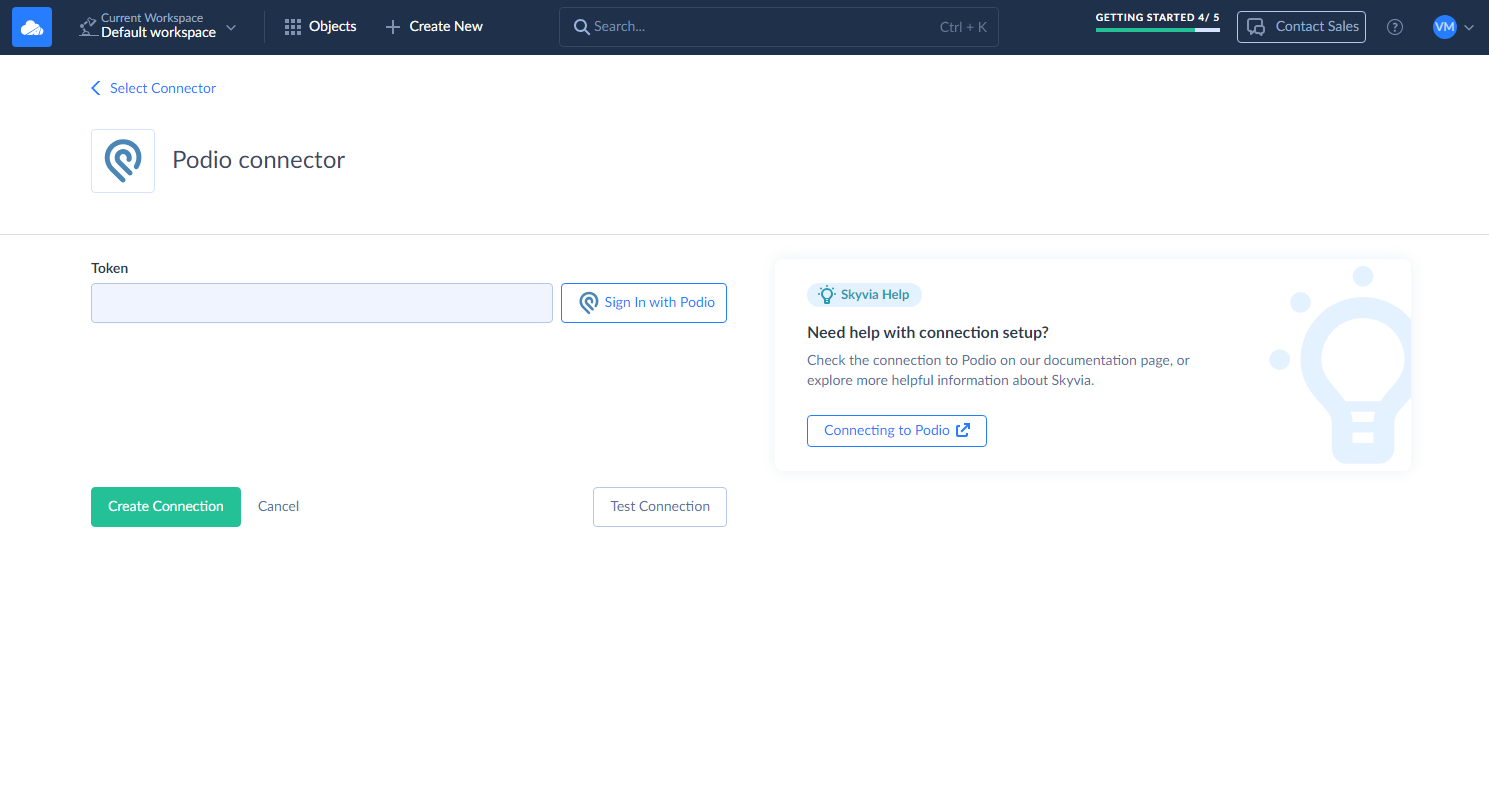Viewport: 1489px width, 786px height.
Task: Click the Test Connection button
Action: click(x=660, y=507)
